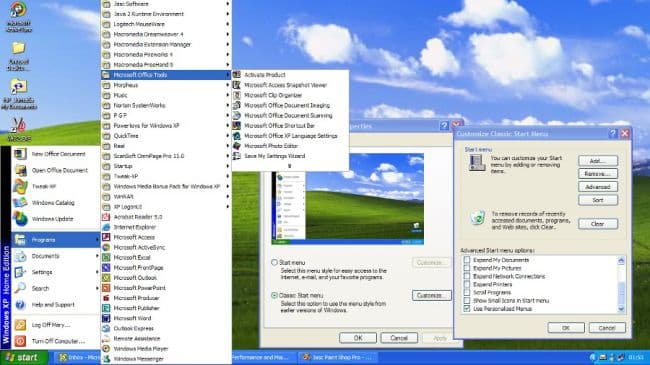The image size is (650, 365).
Task: Launch Microsoft Outlook from Programs menu
Action: coord(166,278)
